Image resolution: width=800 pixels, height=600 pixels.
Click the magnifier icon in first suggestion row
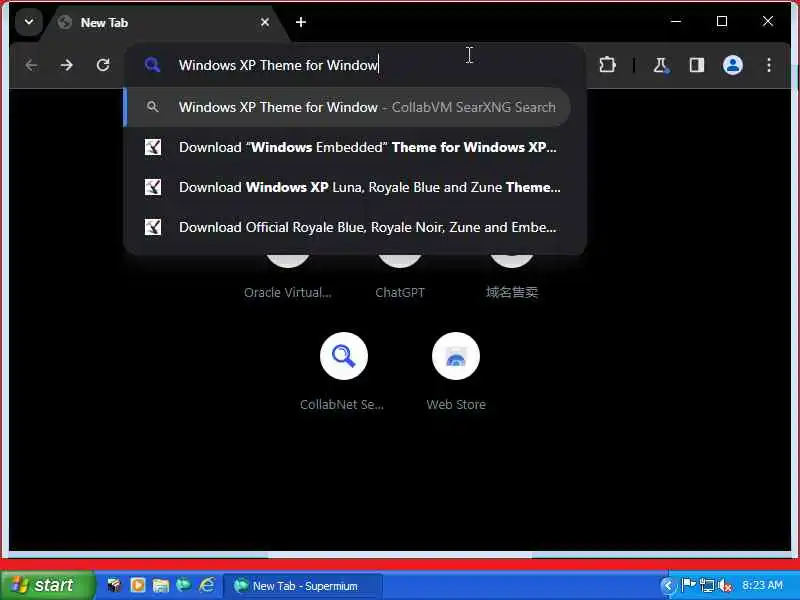click(153, 107)
